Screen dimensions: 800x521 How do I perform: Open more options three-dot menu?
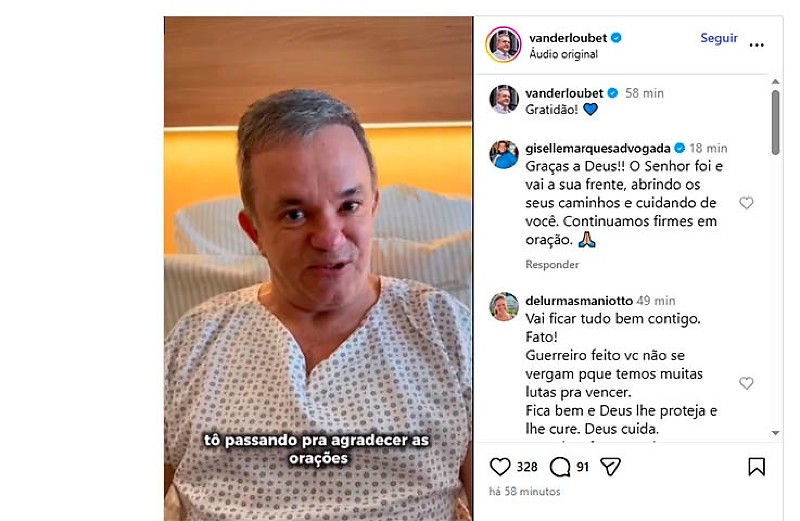click(757, 45)
